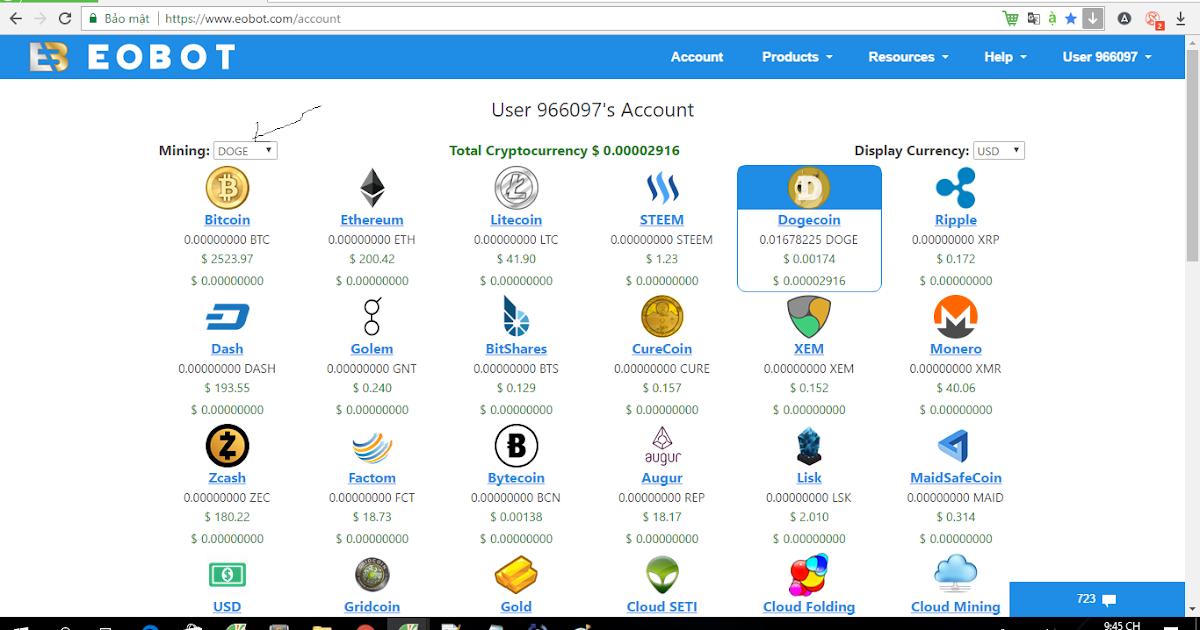Click the browser address bar URL
1200x630 pixels.
click(x=253, y=18)
